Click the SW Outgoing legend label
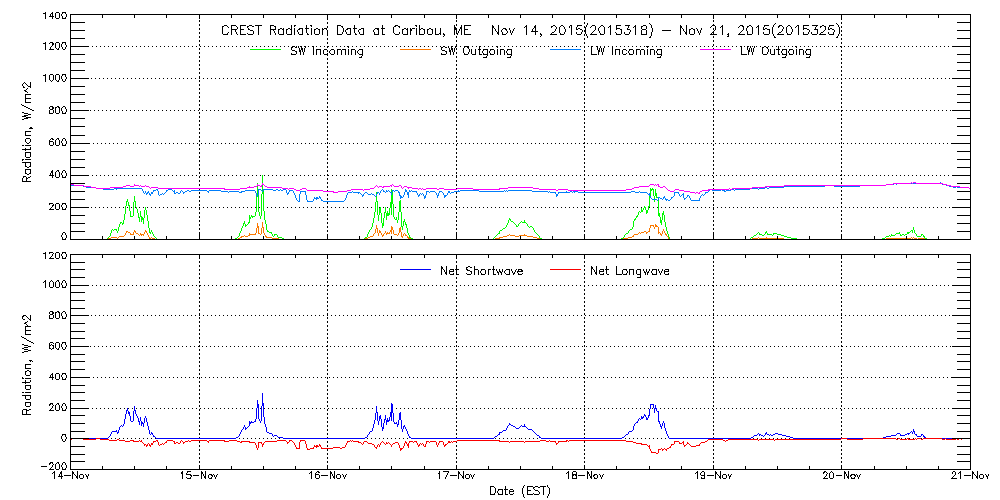 click(476, 52)
